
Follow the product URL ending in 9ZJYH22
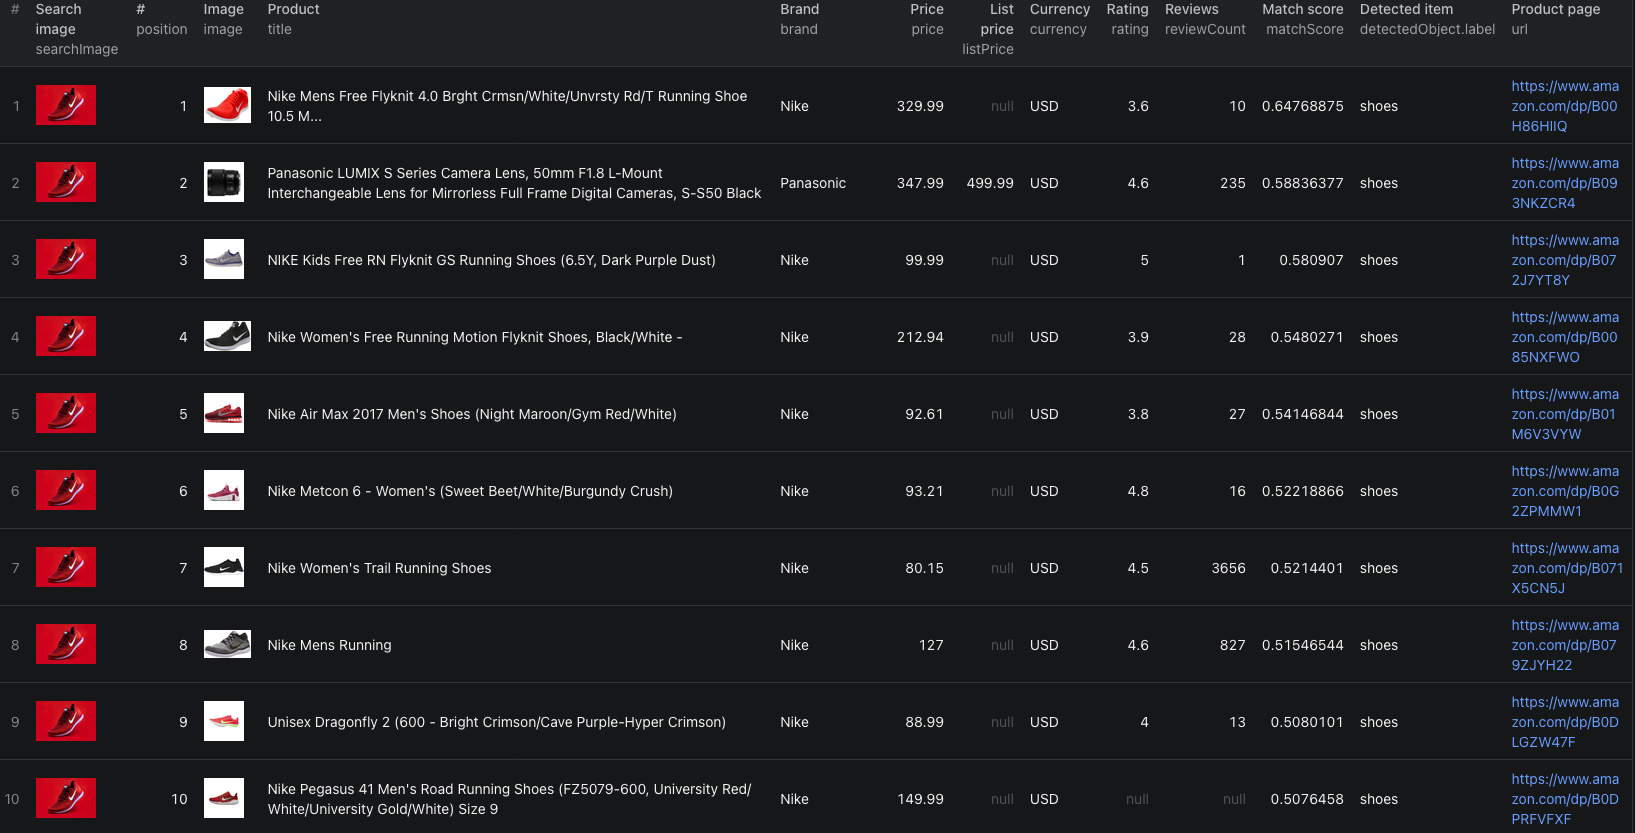[1565, 645]
